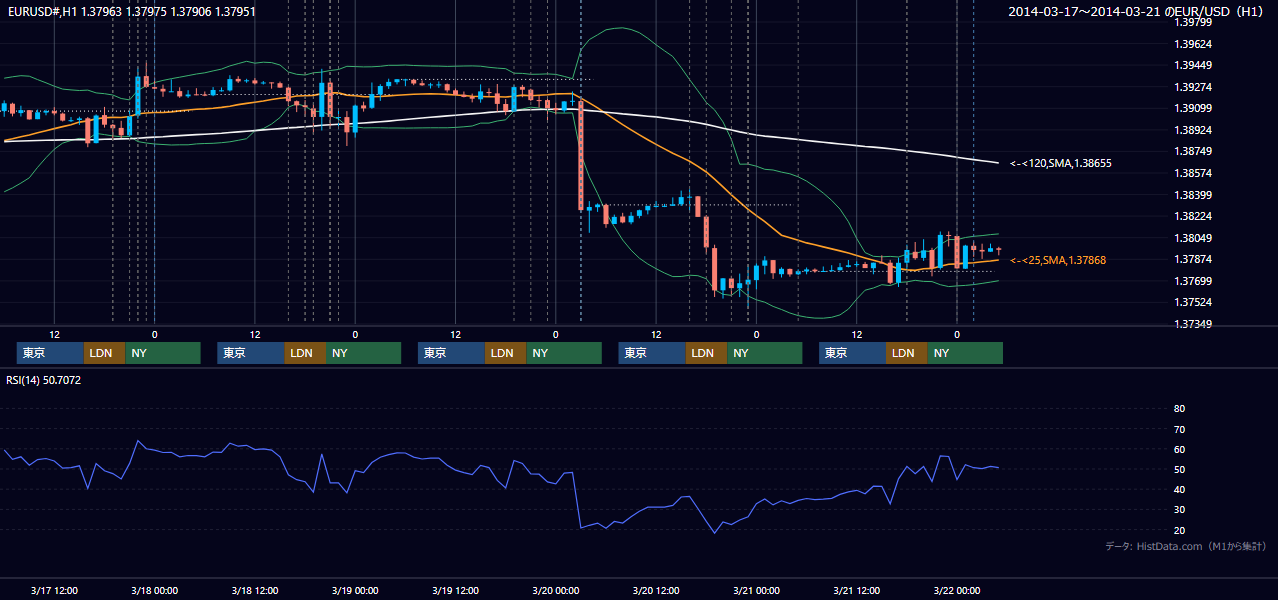Click the HistData.com data credit text

[x=1185, y=546]
